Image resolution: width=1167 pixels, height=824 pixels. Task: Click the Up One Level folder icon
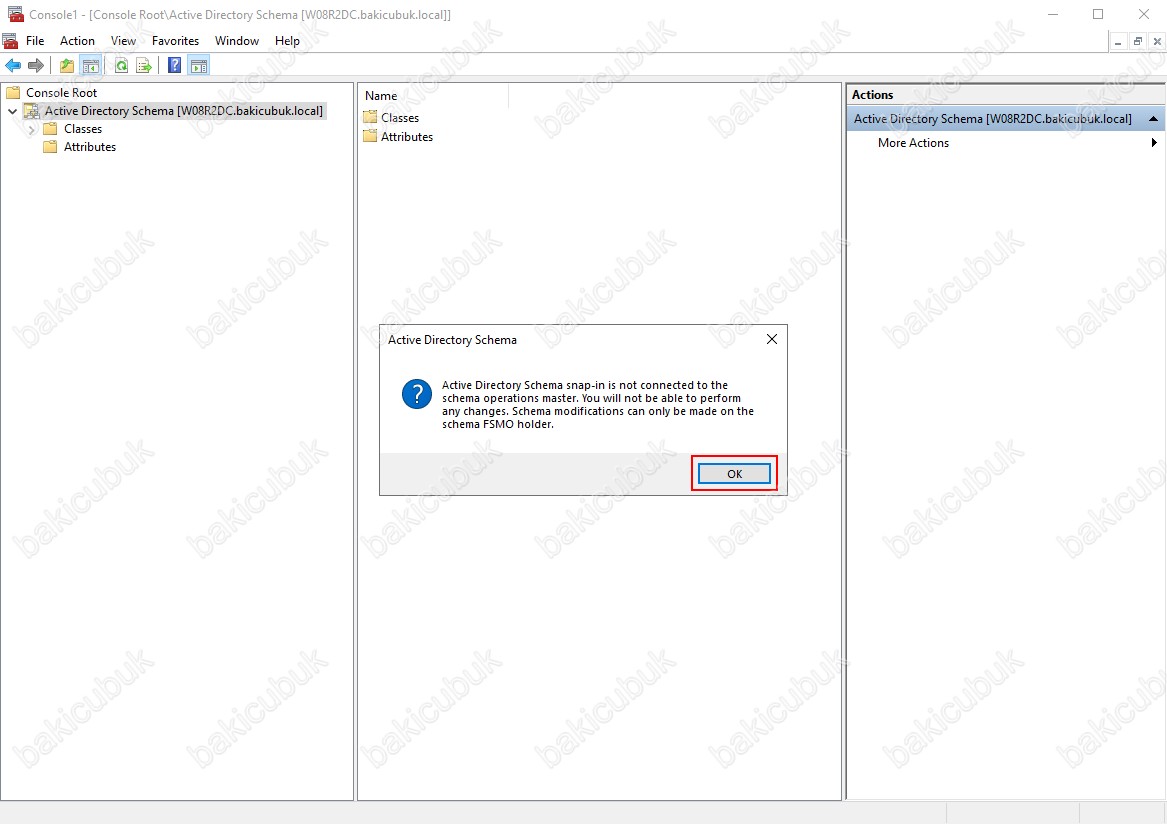(x=67, y=66)
